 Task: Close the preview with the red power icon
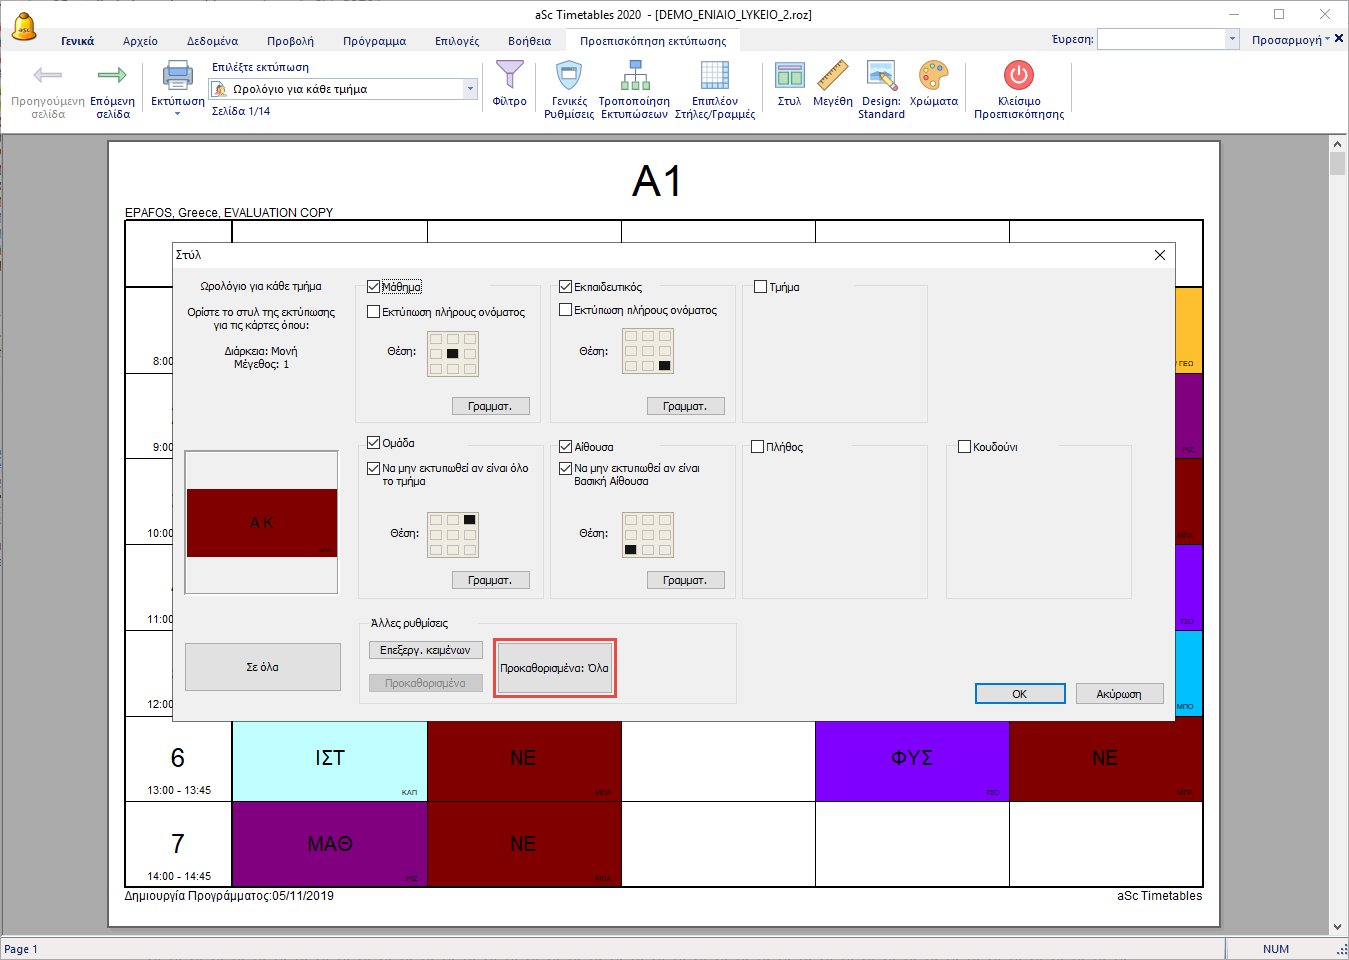(1018, 77)
